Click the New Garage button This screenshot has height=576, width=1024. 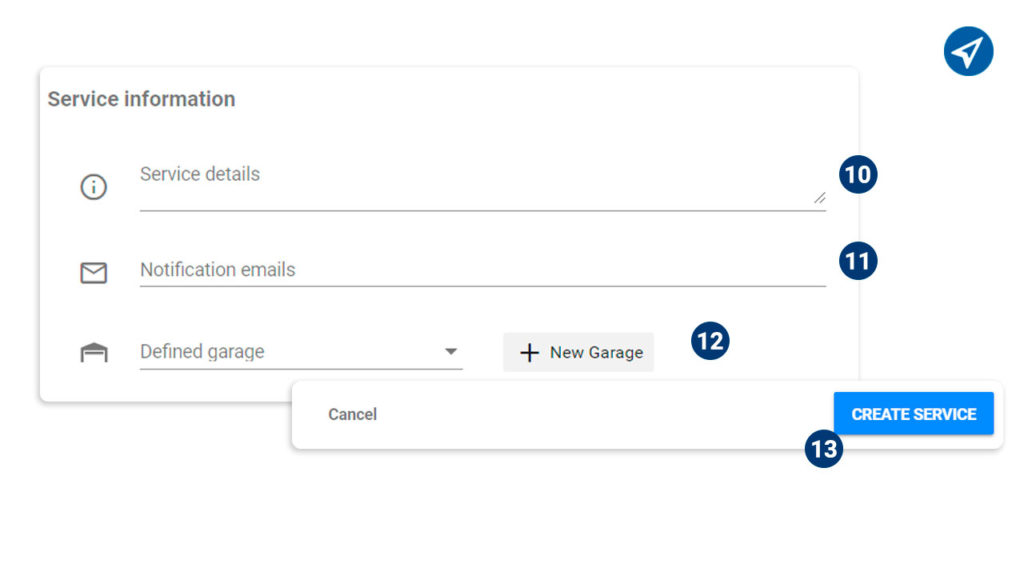[578, 352]
